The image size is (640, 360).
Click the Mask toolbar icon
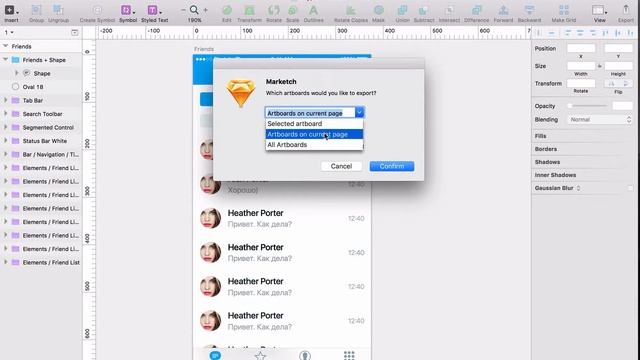378,10
